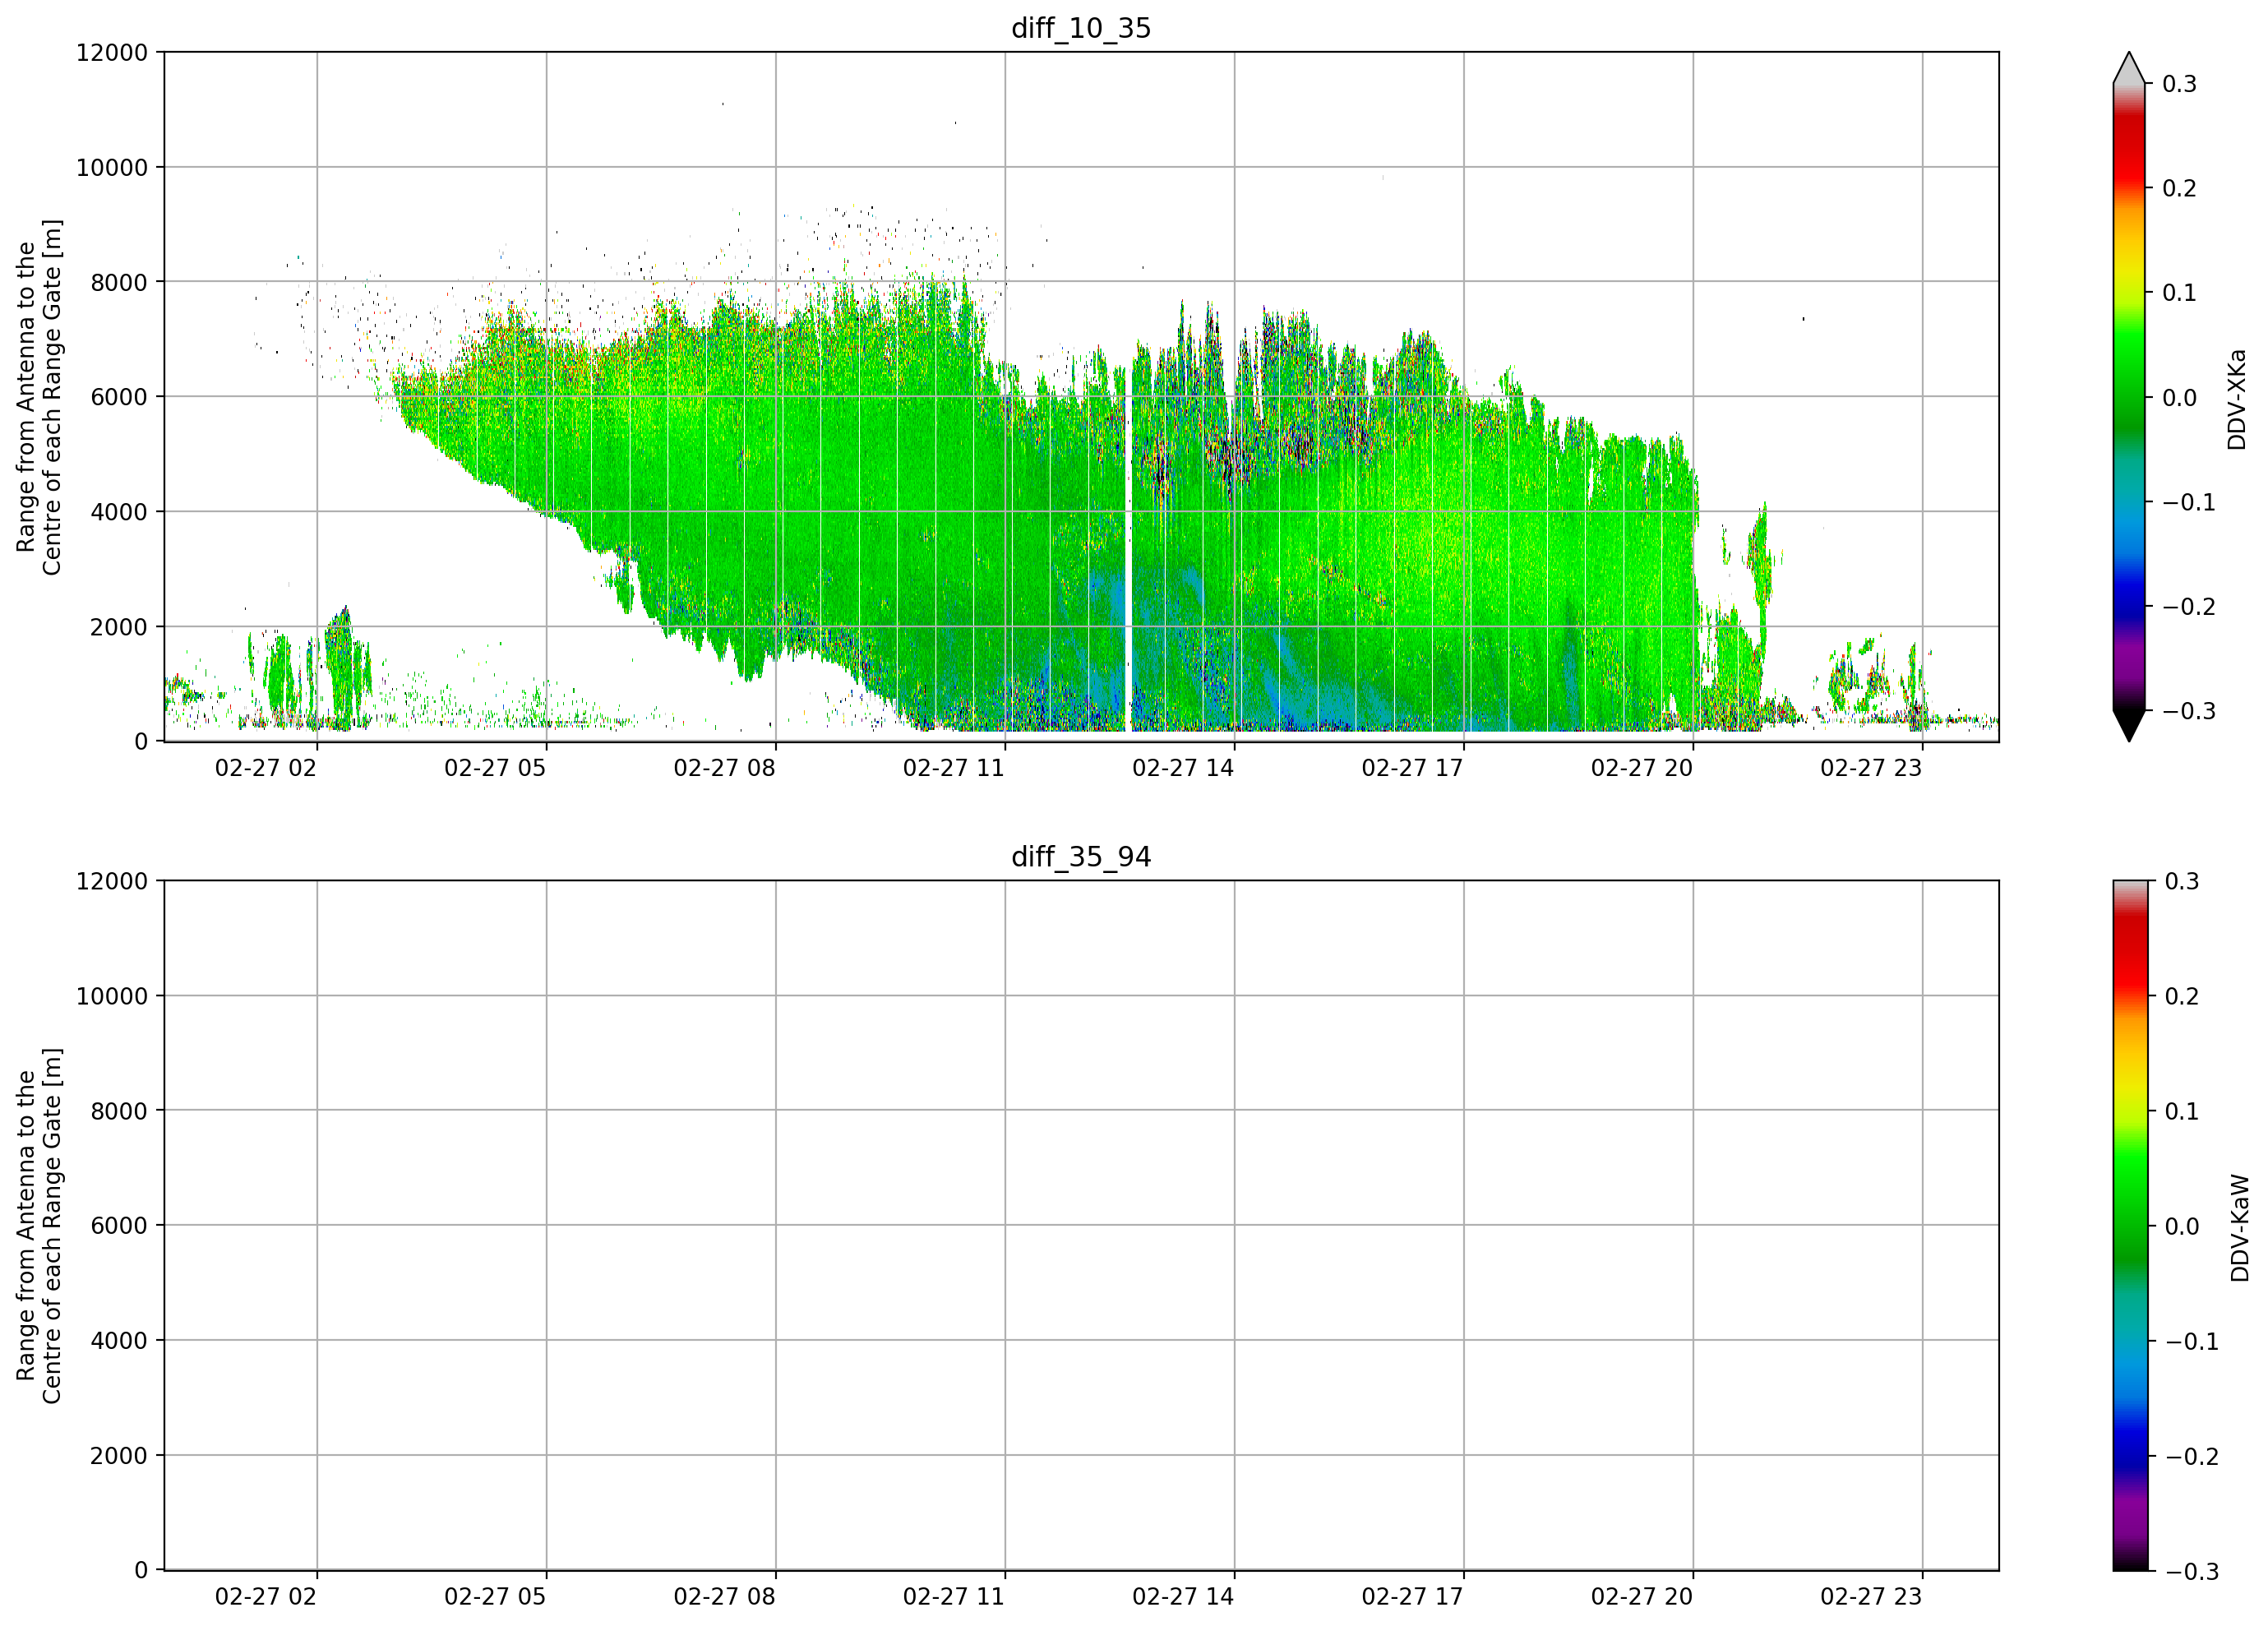Click the 12000 y-tick on the diff_10_35 plot
The image size is (2268, 1626).
tap(112, 52)
